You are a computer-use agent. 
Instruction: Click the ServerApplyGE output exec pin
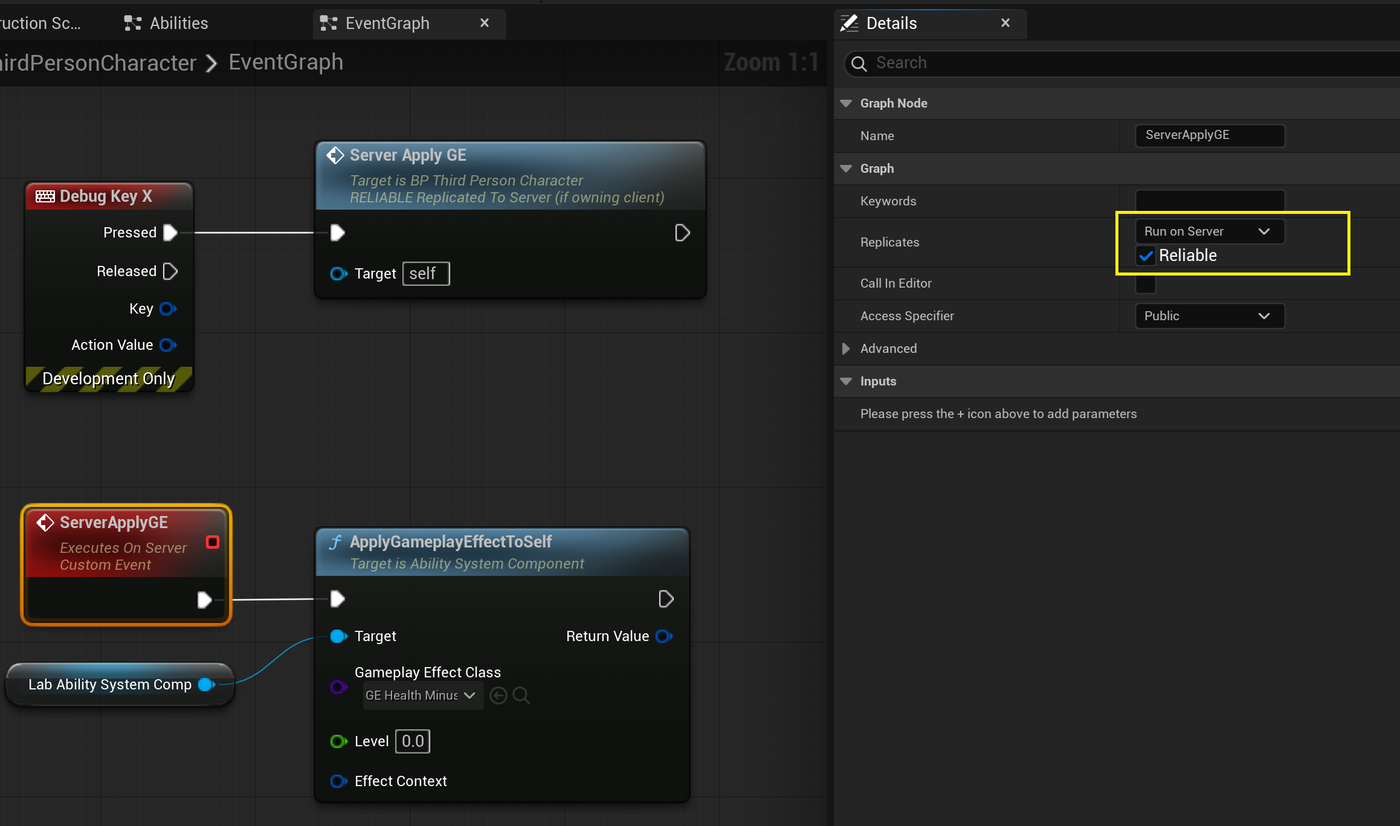click(205, 599)
